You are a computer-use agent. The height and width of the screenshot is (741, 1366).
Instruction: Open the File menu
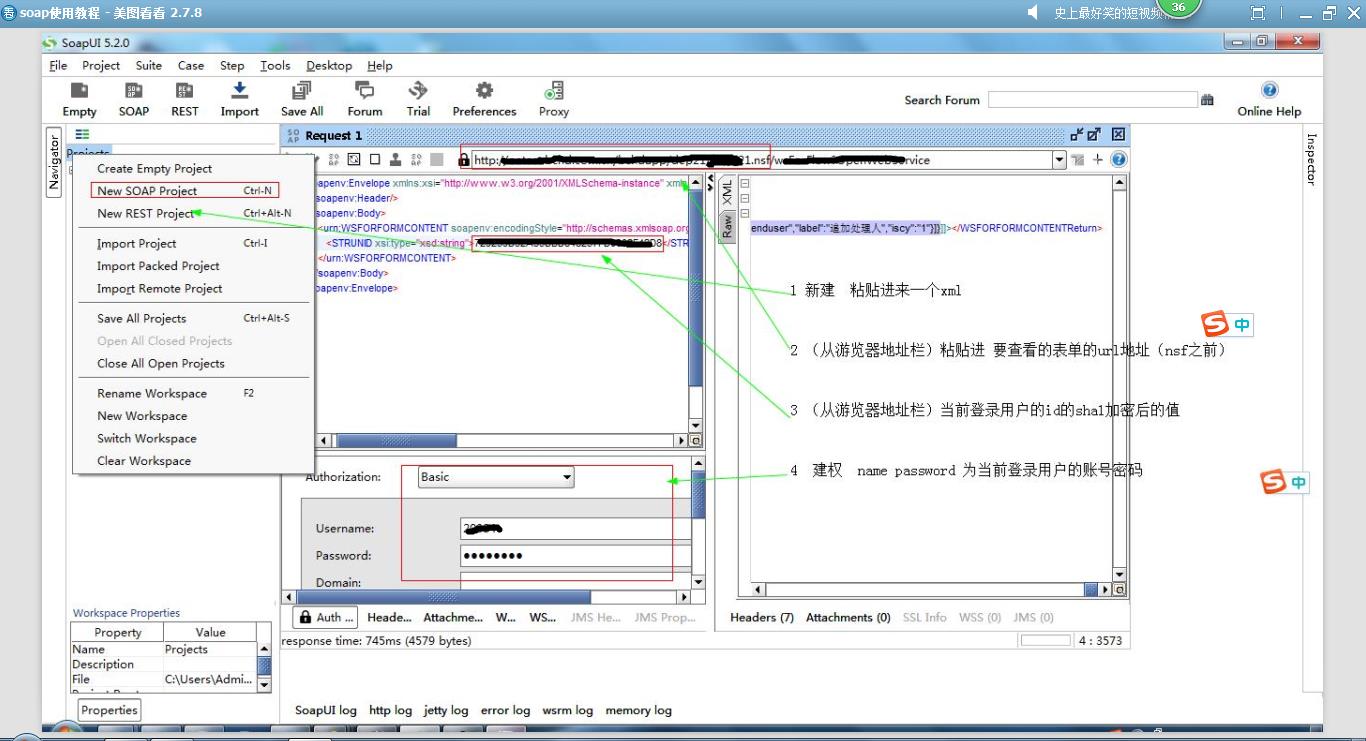tap(58, 65)
